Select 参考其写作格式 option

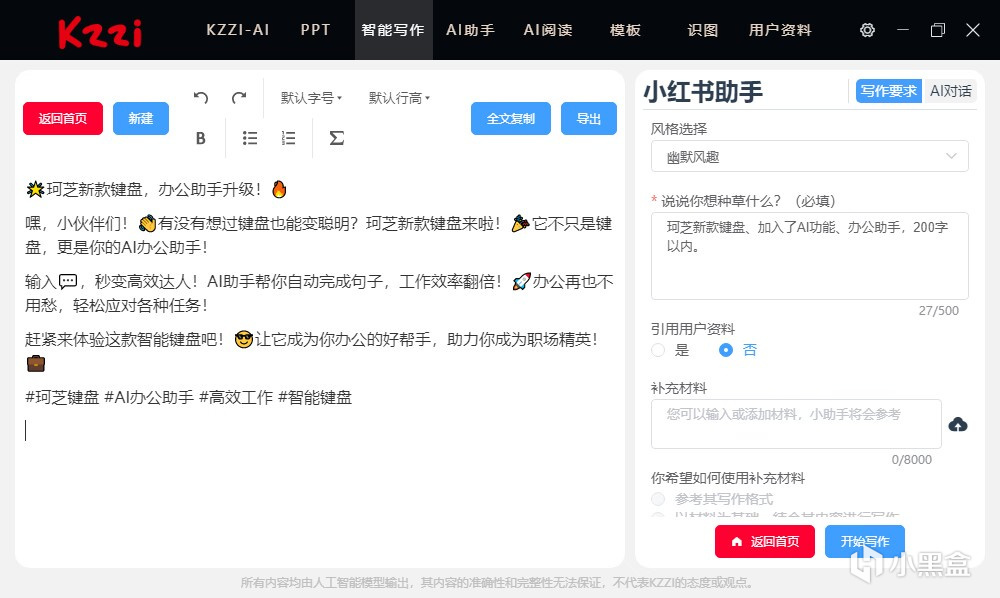(658, 499)
